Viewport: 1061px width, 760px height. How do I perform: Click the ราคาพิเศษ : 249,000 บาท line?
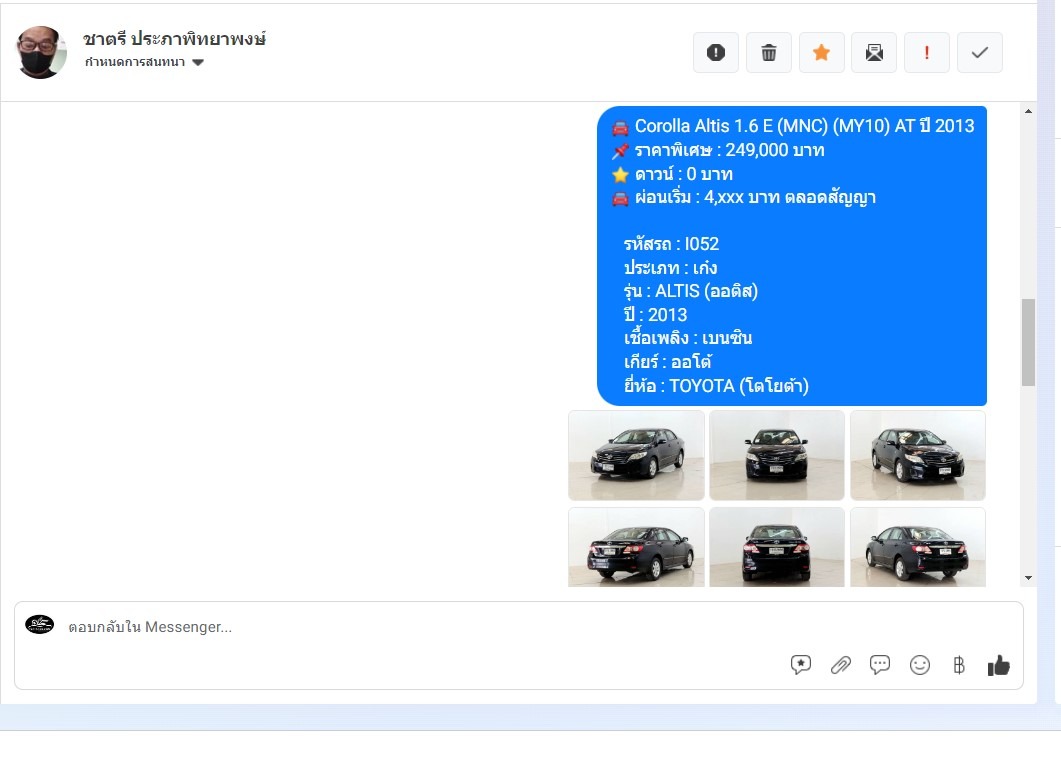718,150
